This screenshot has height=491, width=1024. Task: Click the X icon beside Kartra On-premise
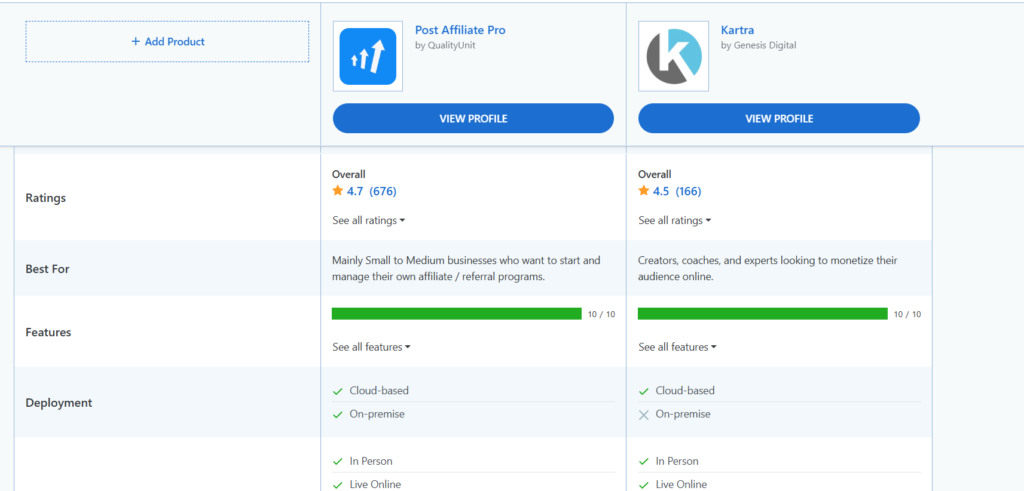click(x=644, y=414)
